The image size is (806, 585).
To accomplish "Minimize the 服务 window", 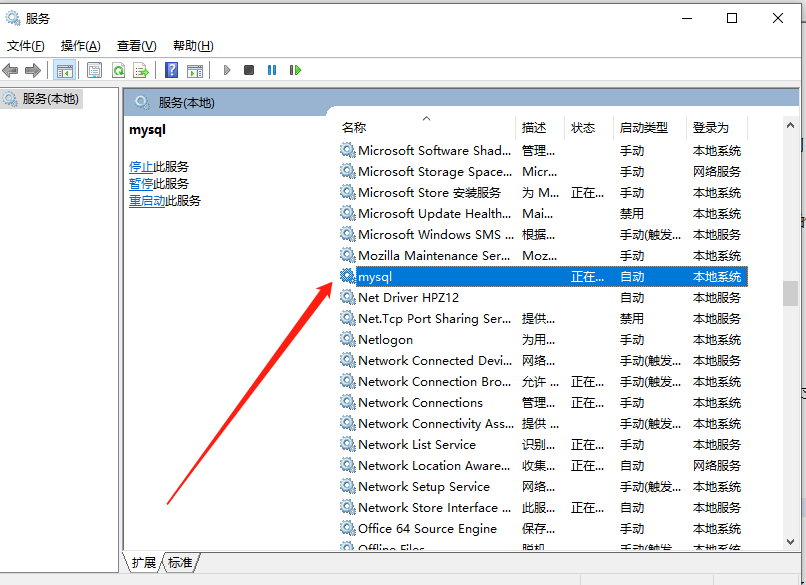I will (x=687, y=18).
